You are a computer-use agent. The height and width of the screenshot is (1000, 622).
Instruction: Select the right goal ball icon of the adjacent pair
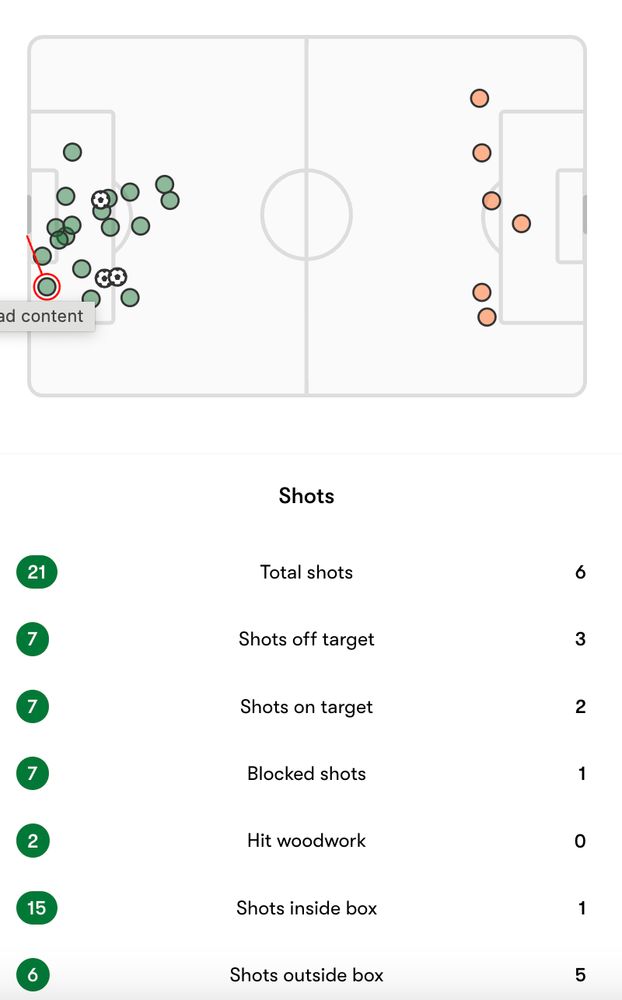[117, 277]
